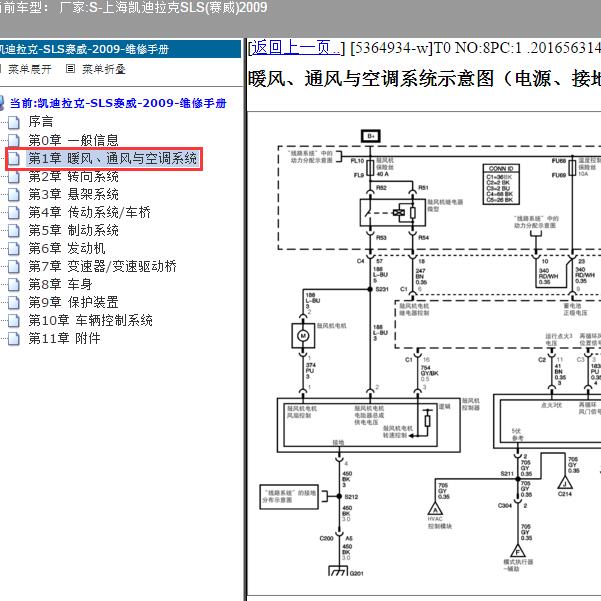Click 菜单展开 to expand the menu
The width and height of the screenshot is (601, 601).
pos(30,69)
